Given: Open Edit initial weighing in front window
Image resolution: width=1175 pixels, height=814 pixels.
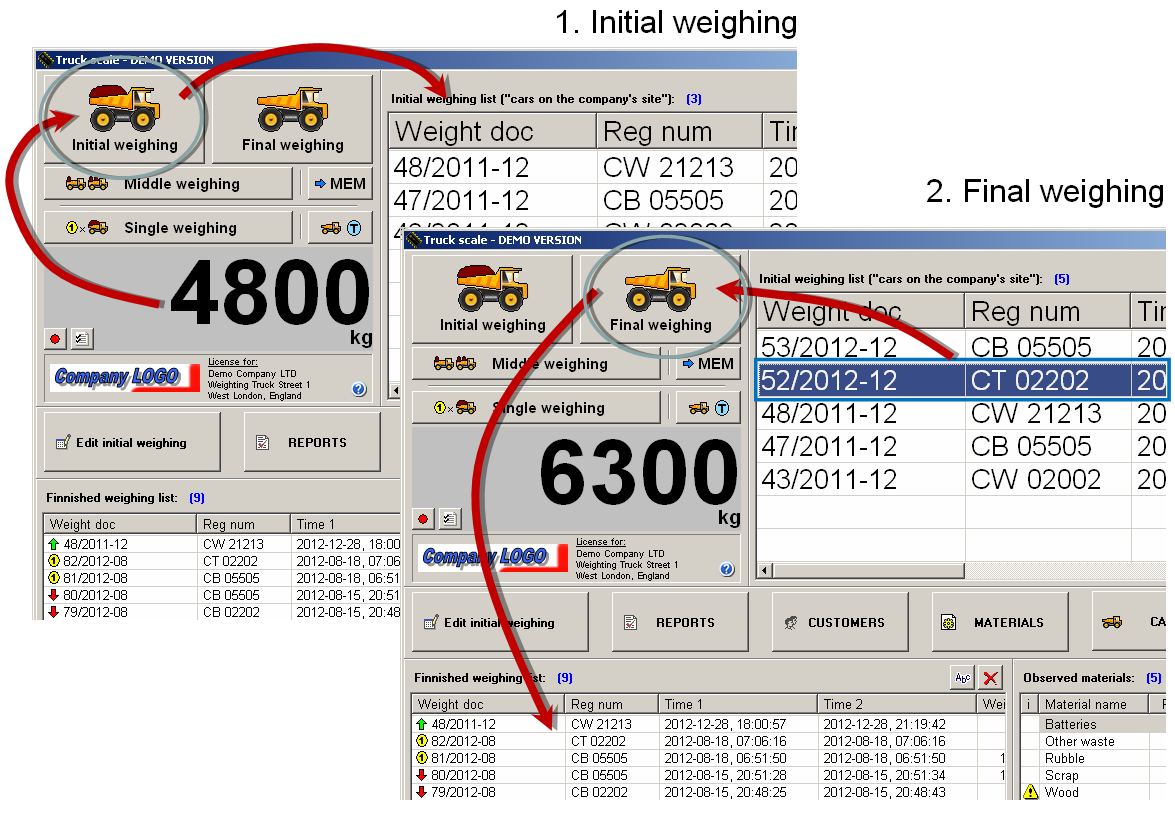Looking at the screenshot, I should point(500,622).
